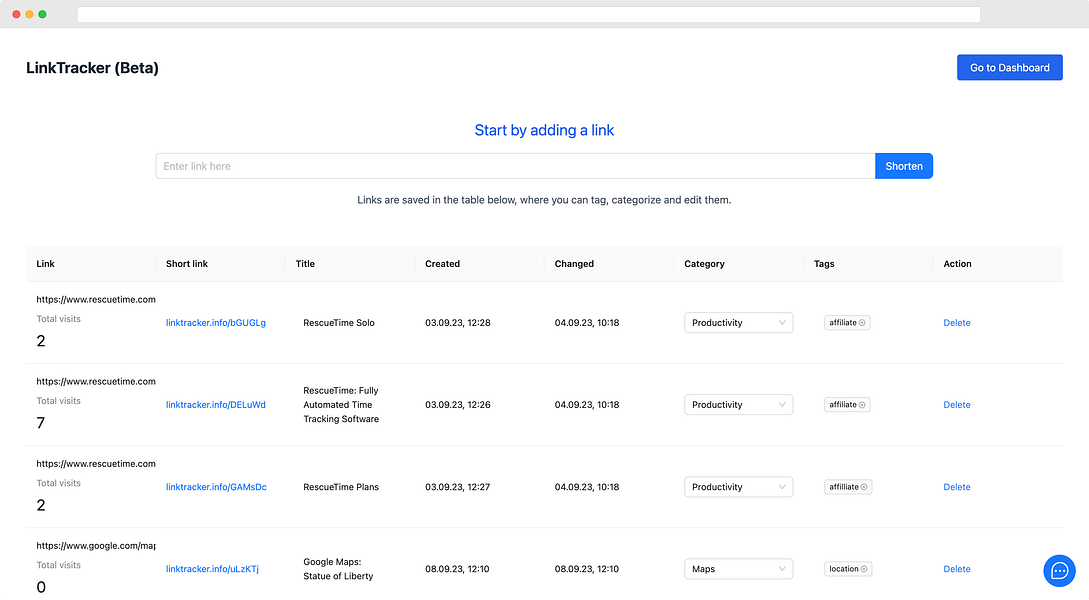
Task: Open the chat support bubble
Action: 1059,571
